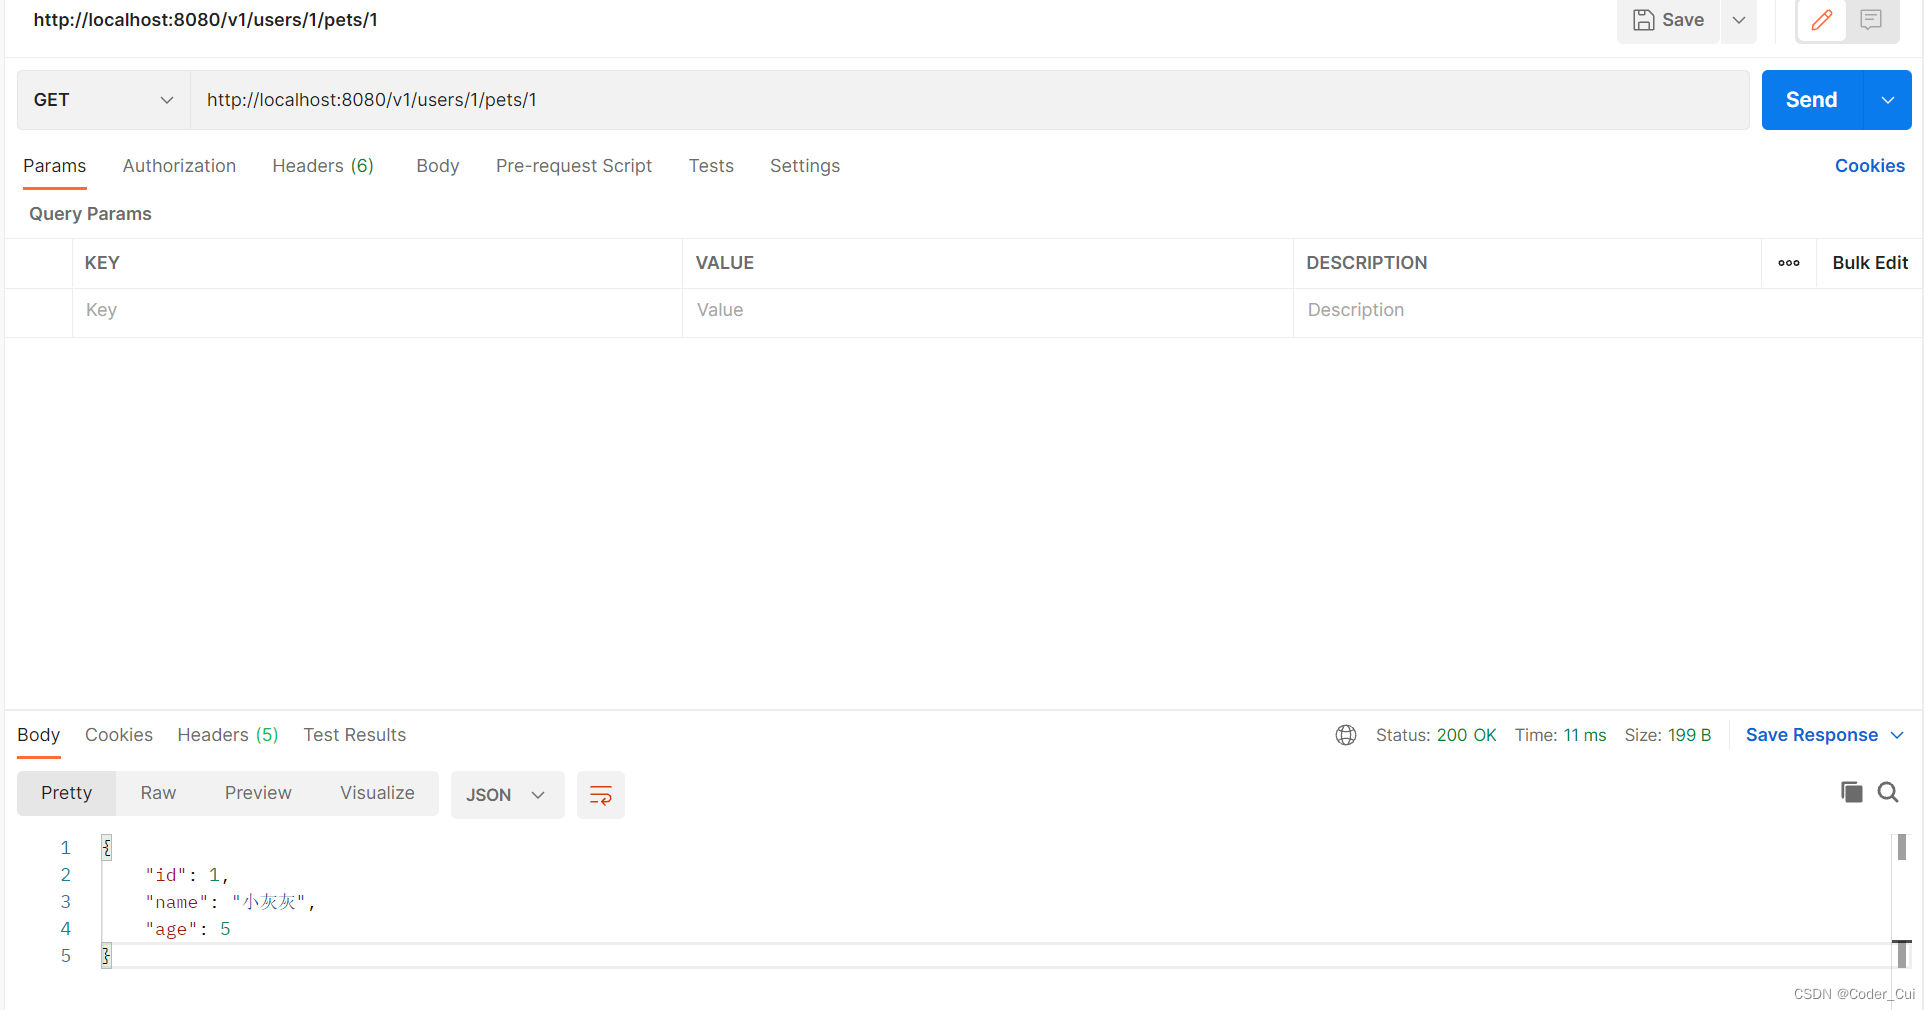Switch to the Preview view

258,793
